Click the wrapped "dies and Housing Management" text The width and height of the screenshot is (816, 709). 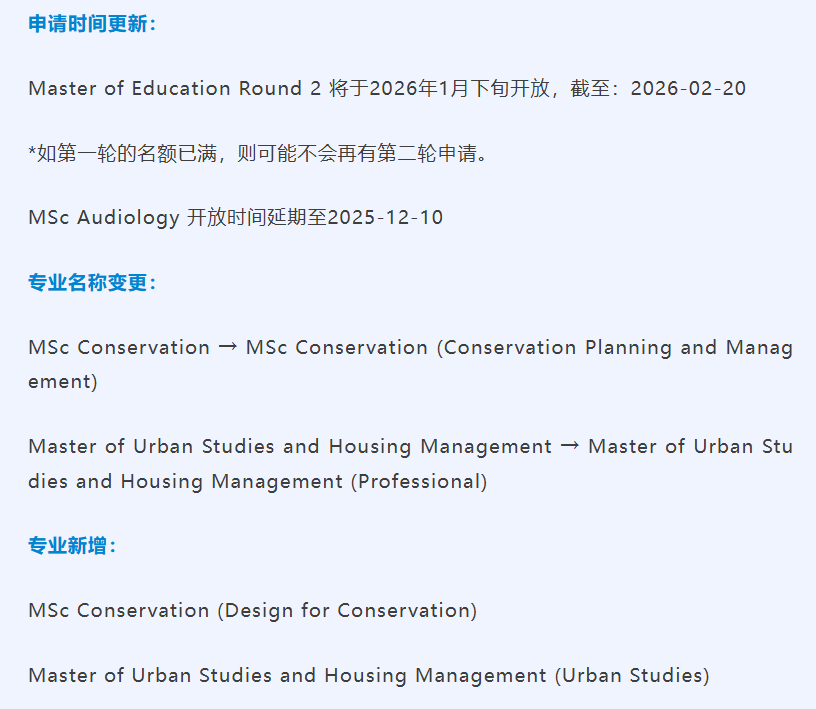coord(186,481)
